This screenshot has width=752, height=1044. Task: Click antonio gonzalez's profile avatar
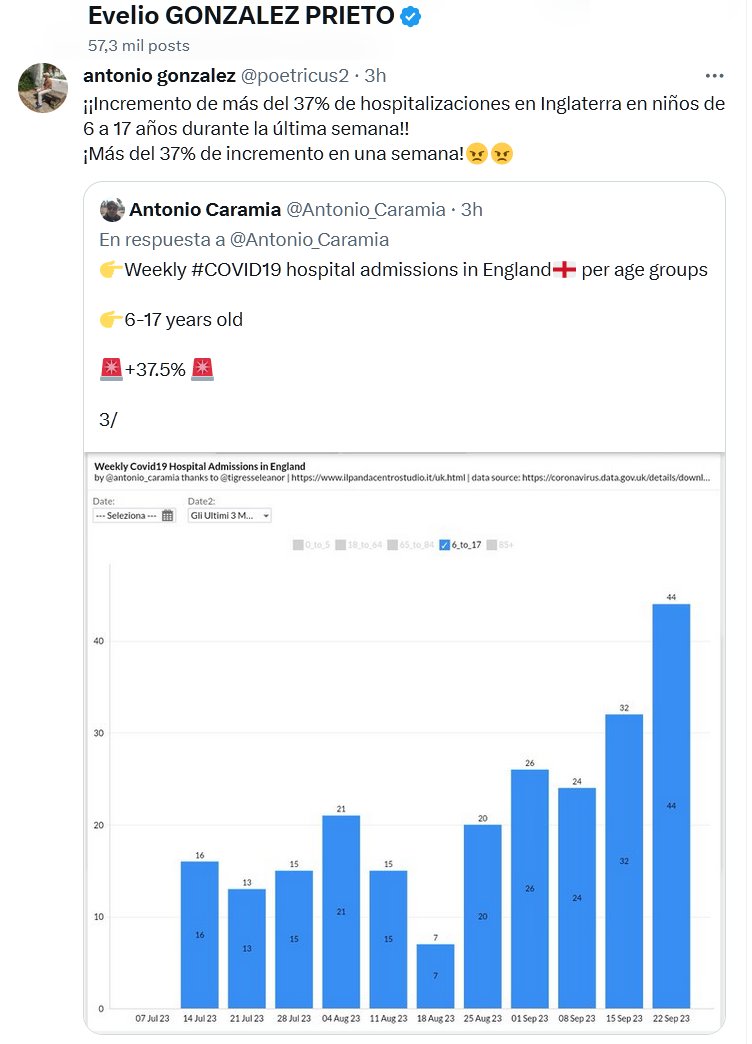44,88
